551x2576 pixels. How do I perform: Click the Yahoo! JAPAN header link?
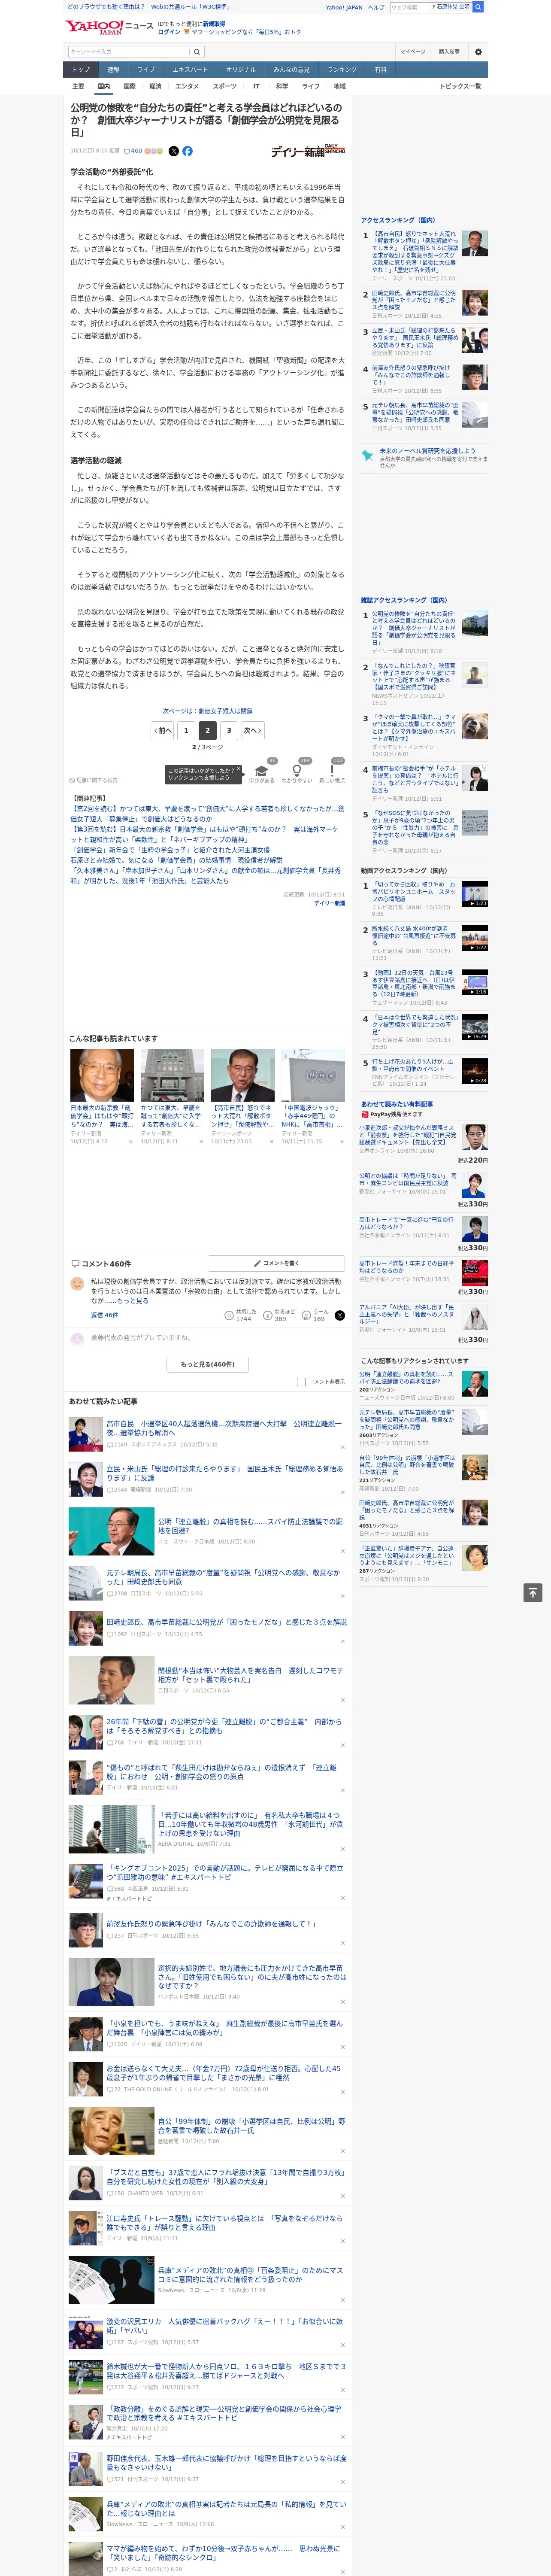point(344,7)
